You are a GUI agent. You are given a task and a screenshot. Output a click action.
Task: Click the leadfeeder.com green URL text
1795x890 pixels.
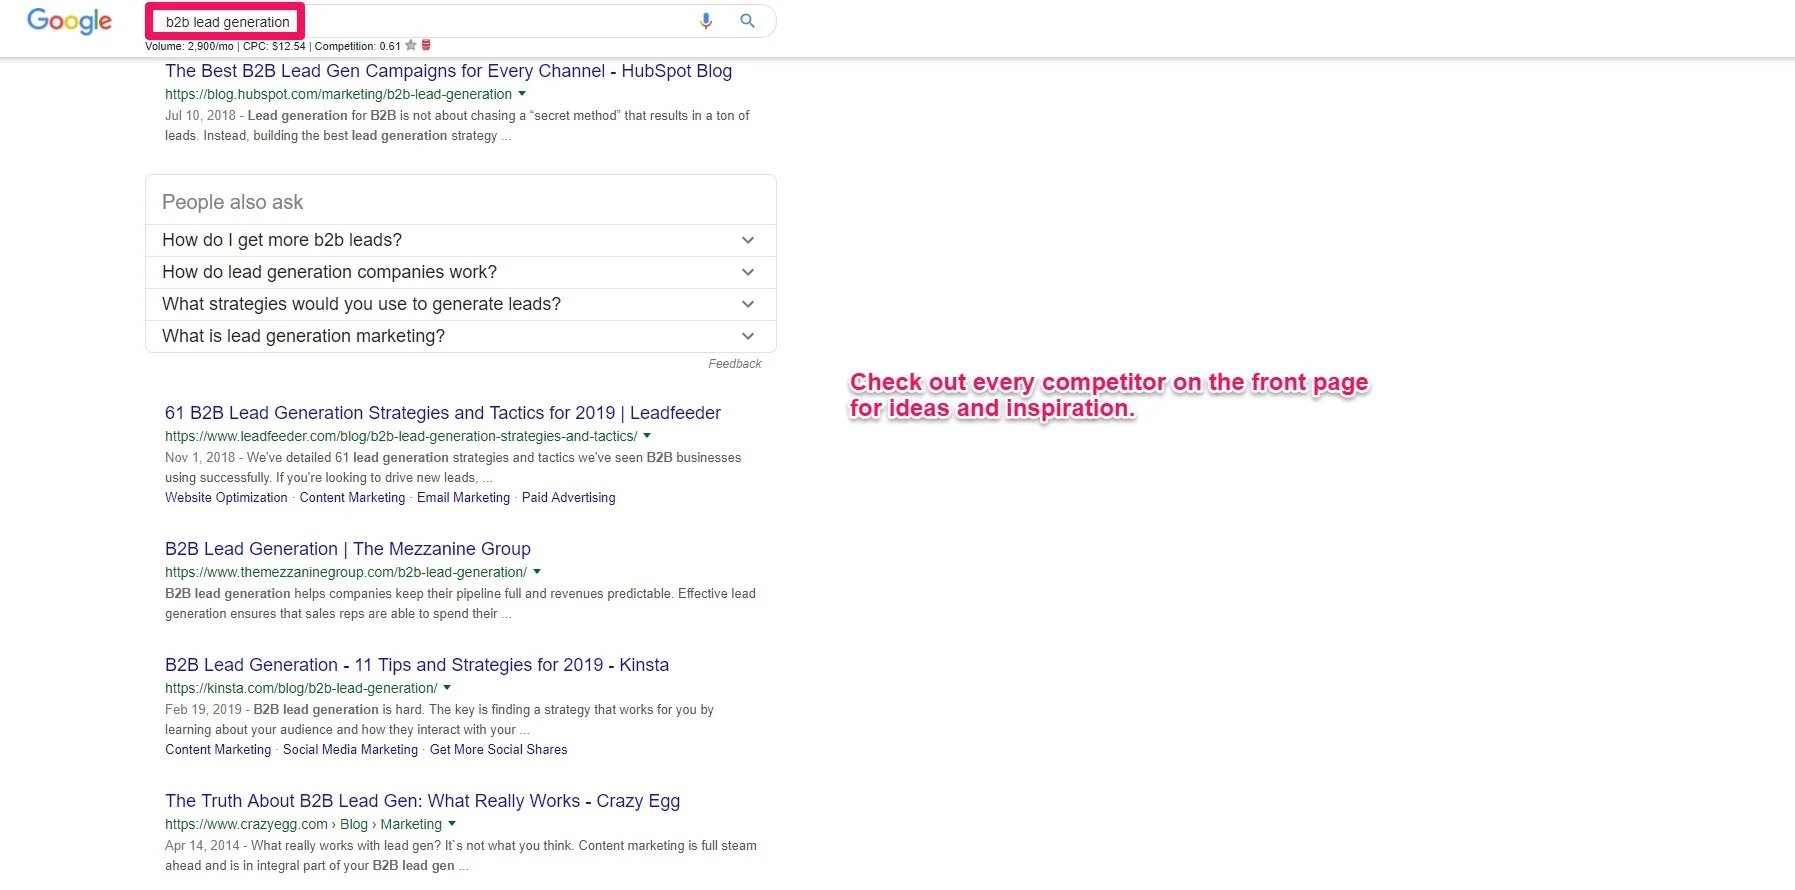coord(401,436)
